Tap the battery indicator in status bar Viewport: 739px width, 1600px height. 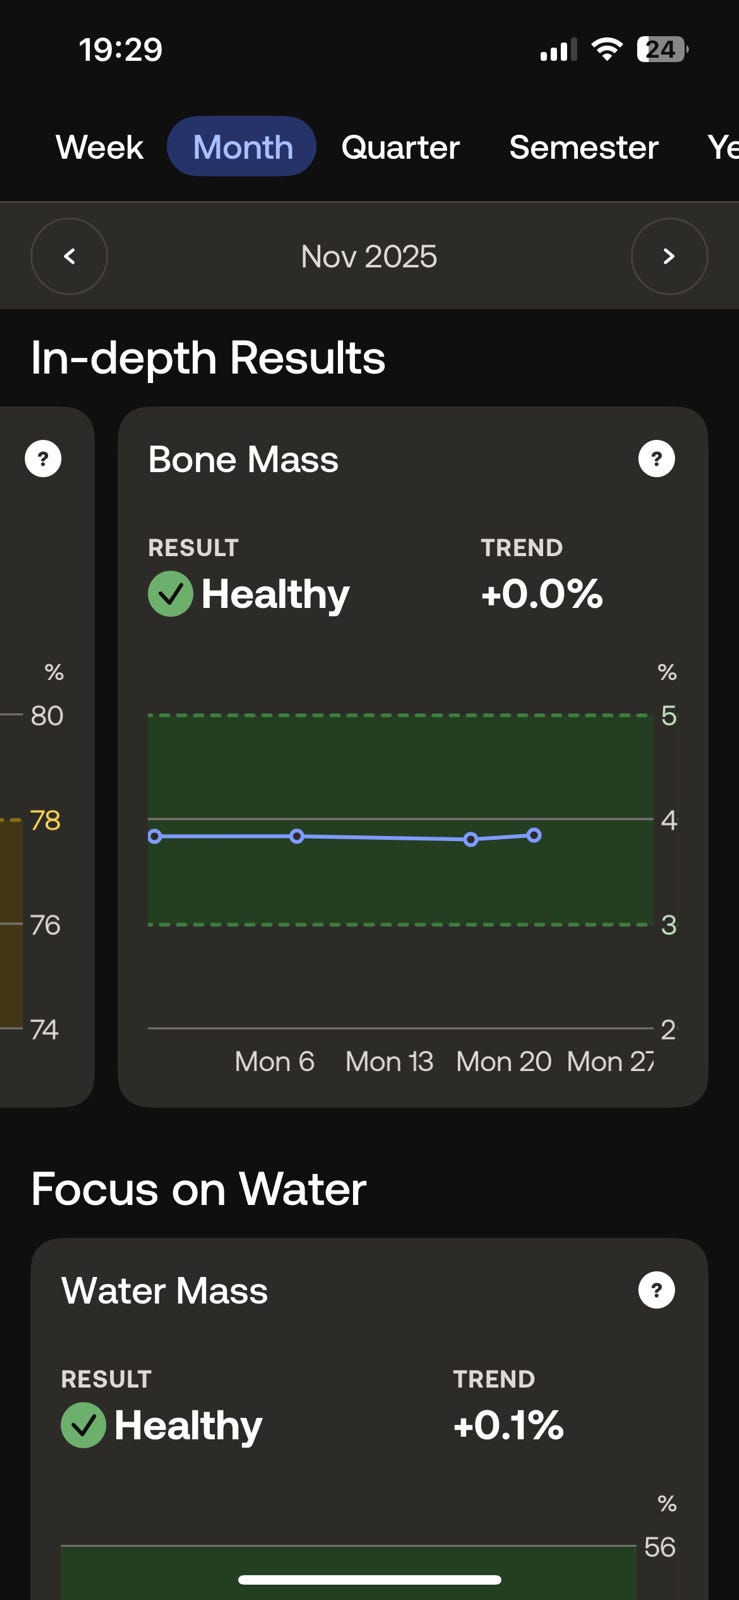pyautogui.click(x=662, y=49)
